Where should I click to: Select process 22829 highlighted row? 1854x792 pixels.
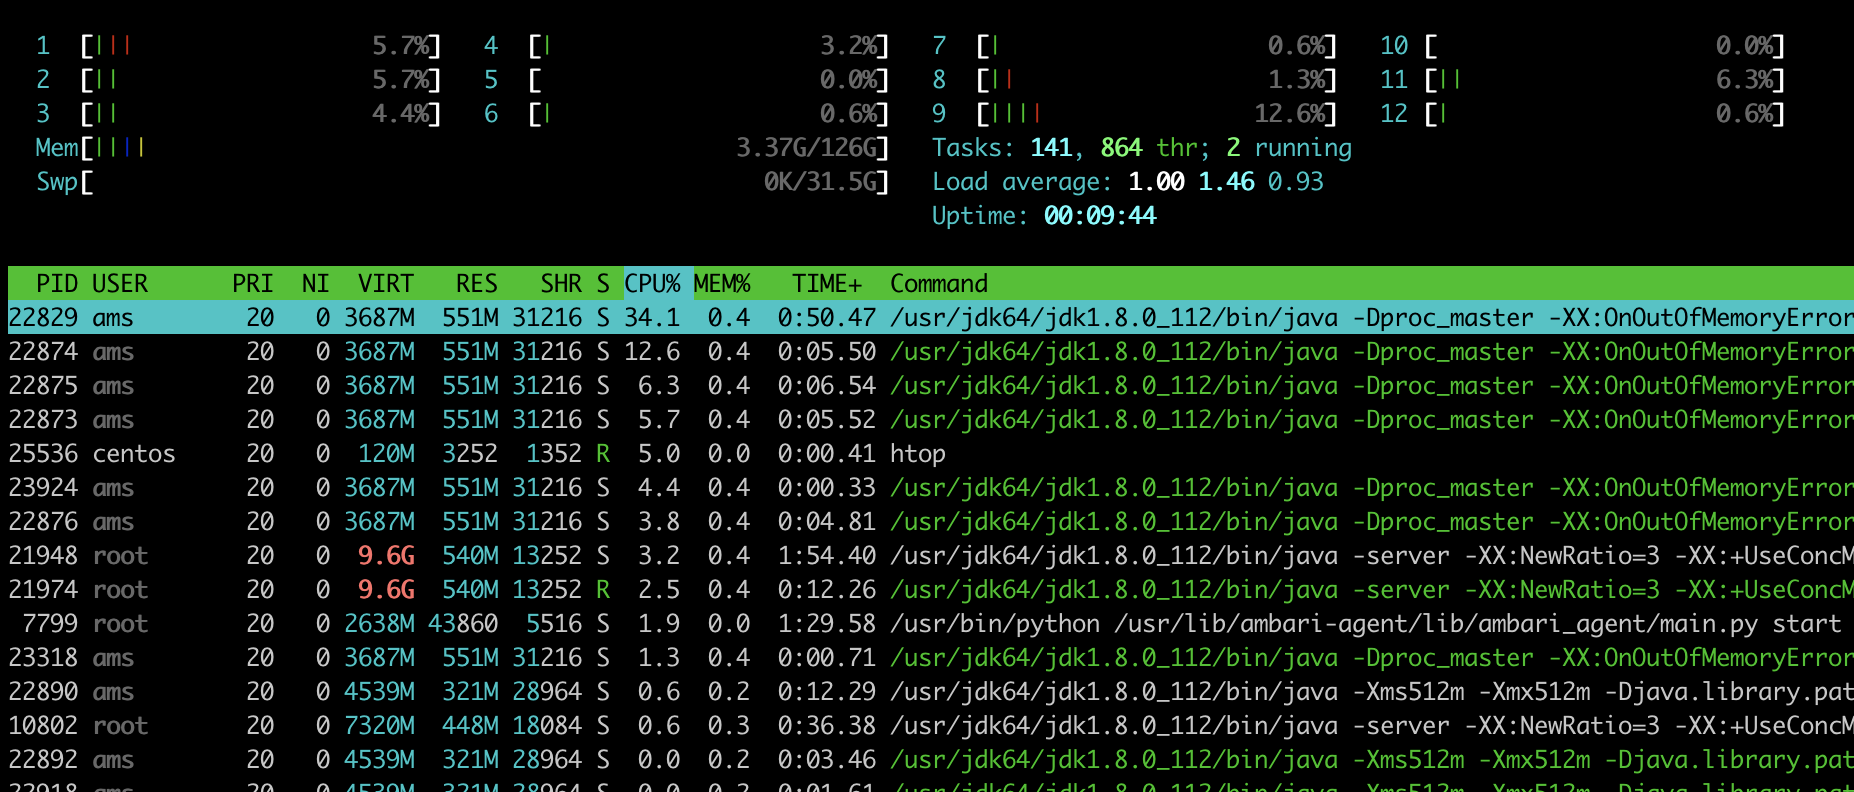(x=927, y=318)
